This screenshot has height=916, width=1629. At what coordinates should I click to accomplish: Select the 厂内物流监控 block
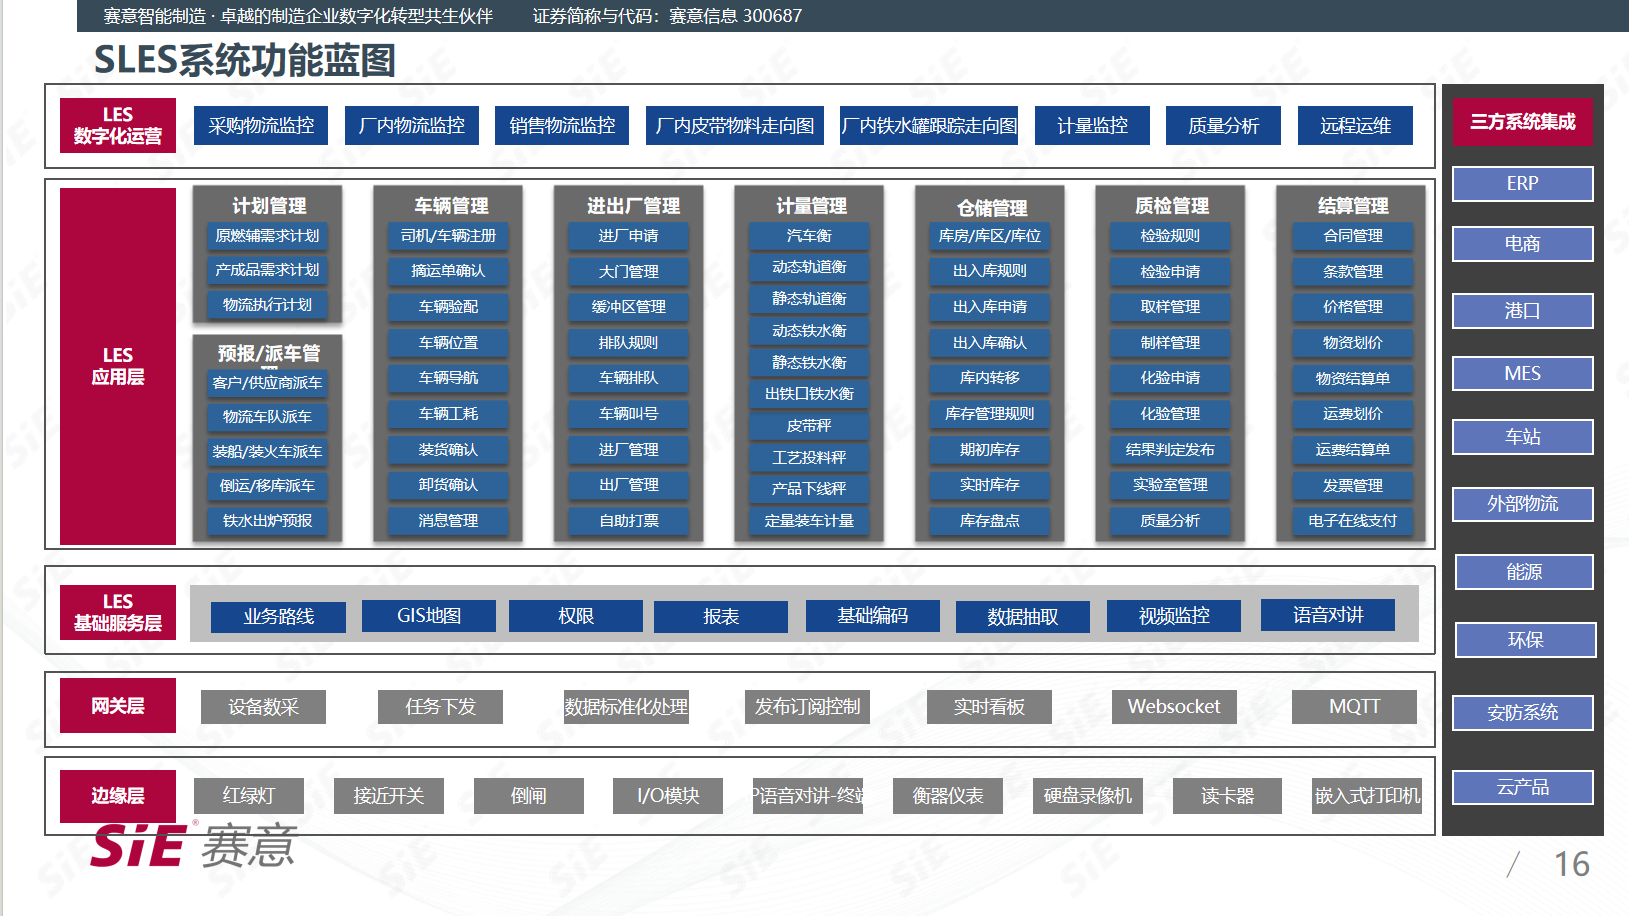[x=412, y=126]
